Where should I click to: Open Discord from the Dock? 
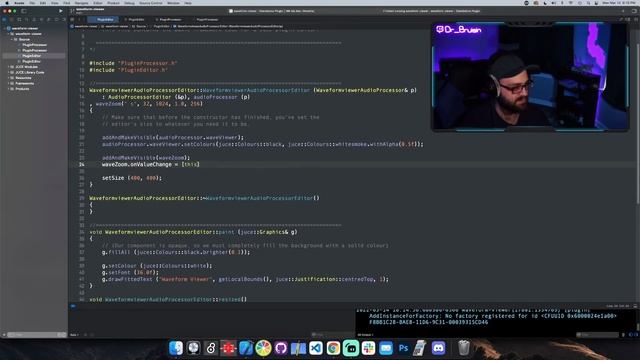point(438,348)
